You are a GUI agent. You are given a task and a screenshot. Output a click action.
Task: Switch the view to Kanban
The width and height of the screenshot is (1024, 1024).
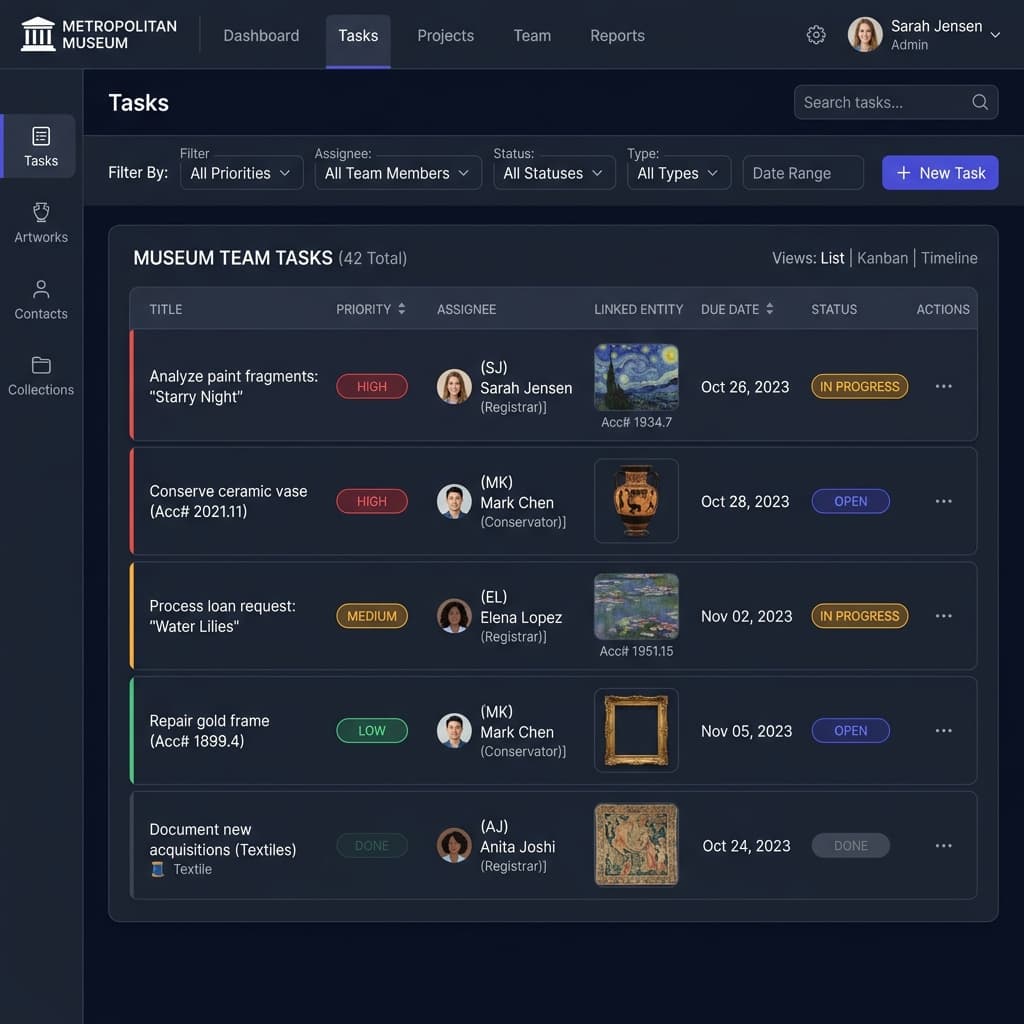coord(883,258)
